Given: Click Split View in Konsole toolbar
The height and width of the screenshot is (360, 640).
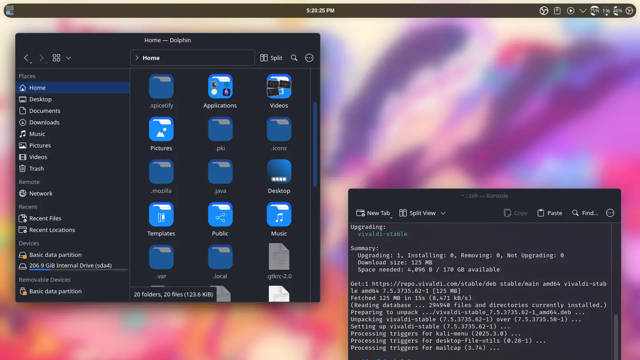Looking at the screenshot, I should [418, 213].
